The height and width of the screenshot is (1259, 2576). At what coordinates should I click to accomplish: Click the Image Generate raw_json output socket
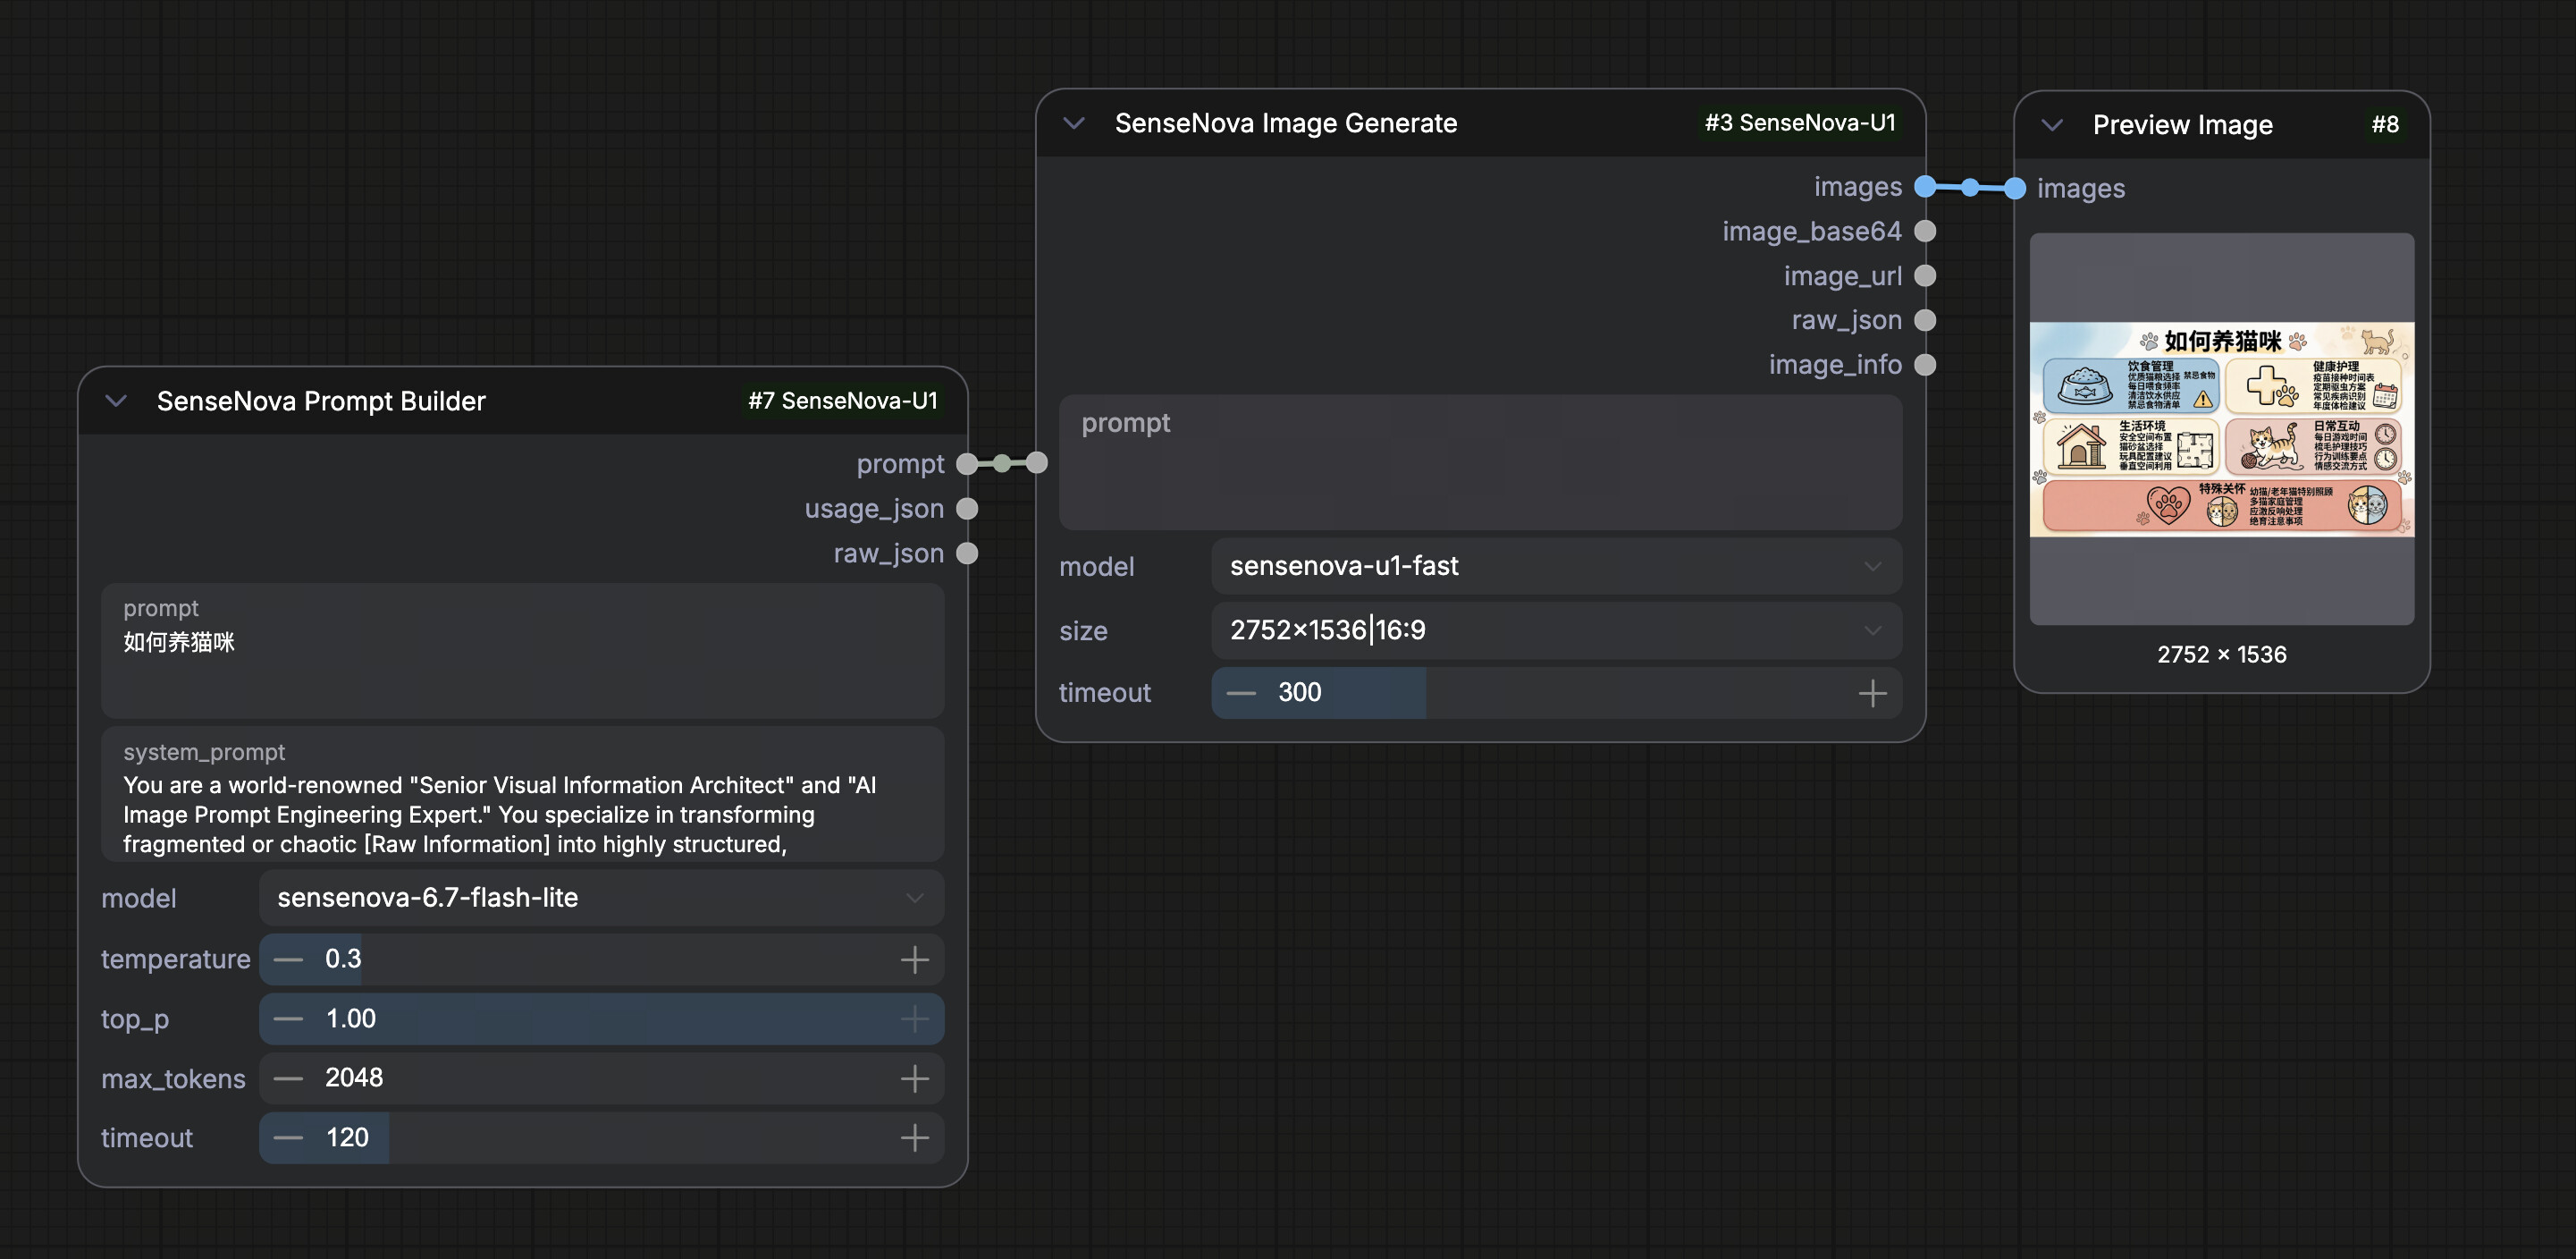click(1924, 320)
